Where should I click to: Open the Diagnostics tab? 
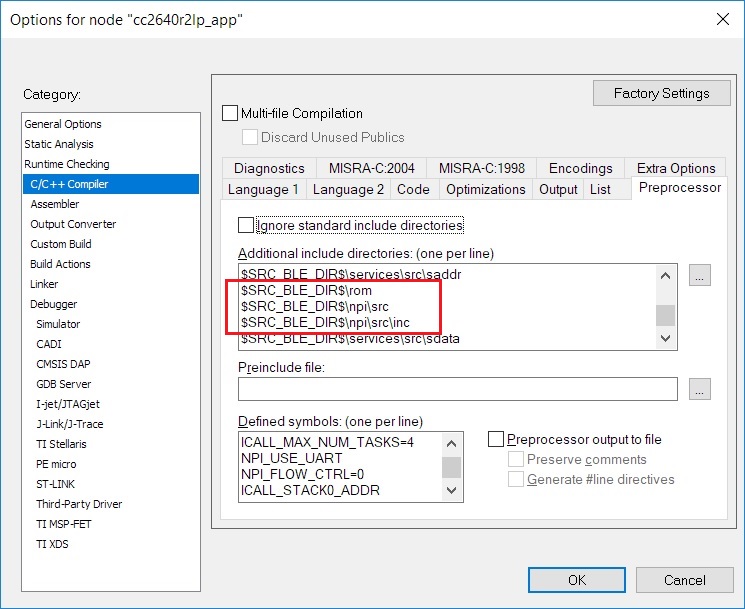pyautogui.click(x=269, y=168)
